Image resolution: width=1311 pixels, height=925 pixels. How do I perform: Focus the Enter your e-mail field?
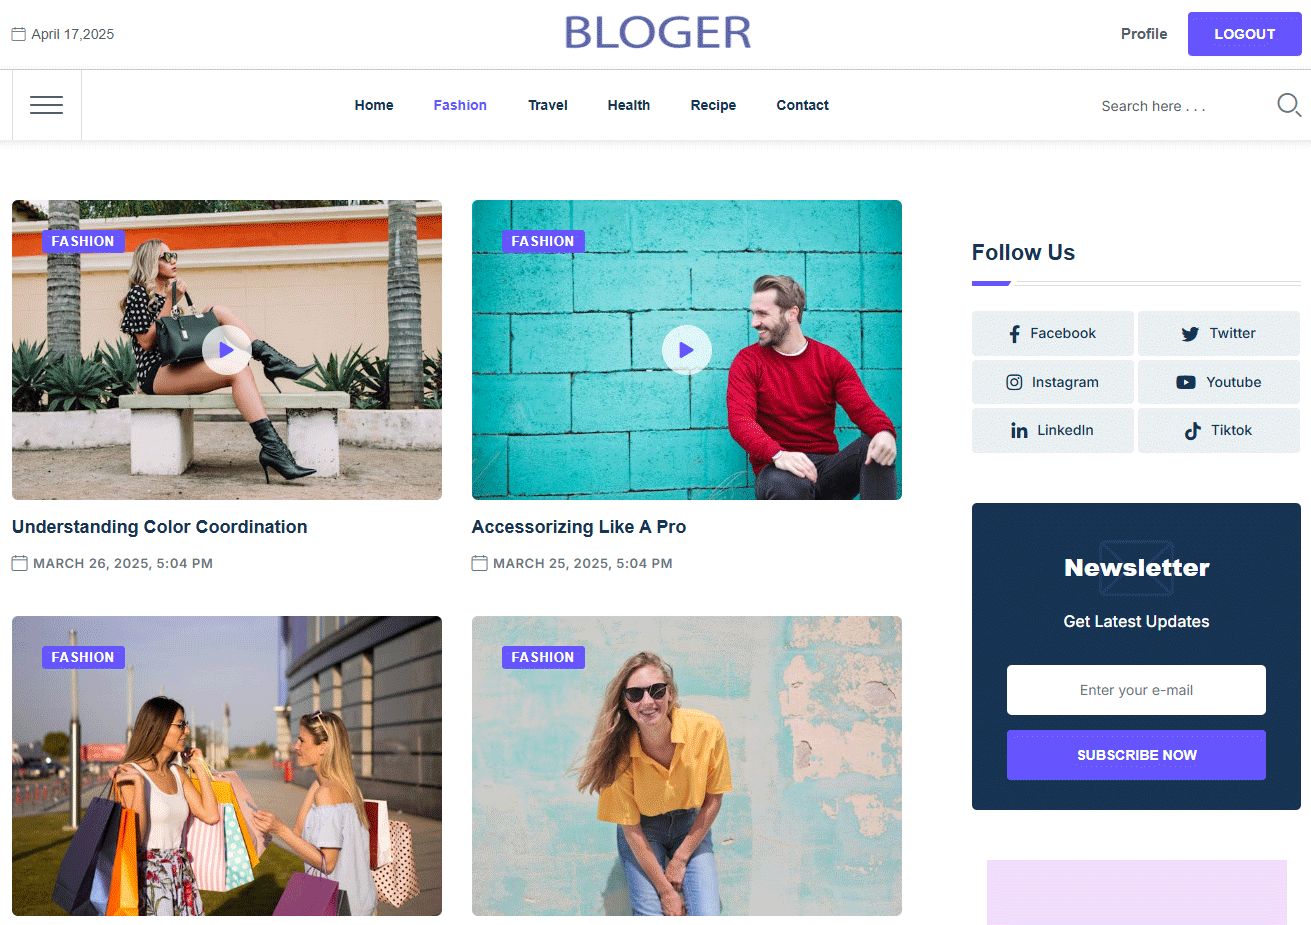(x=1136, y=690)
